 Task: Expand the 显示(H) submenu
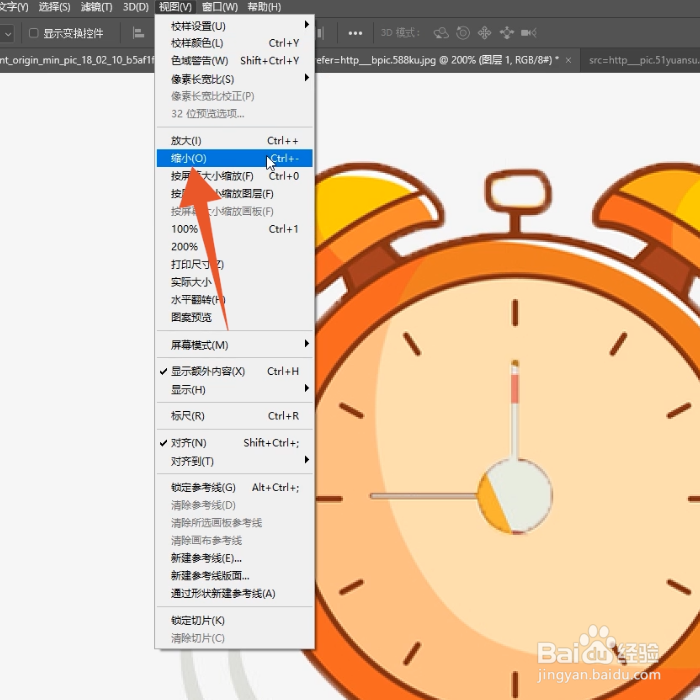click(x=234, y=390)
